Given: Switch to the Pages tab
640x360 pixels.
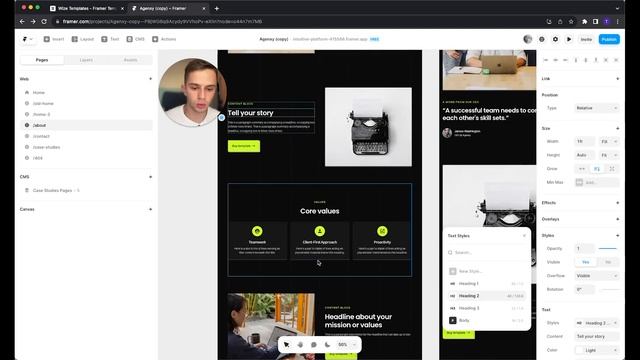Looking at the screenshot, I should point(42,60).
